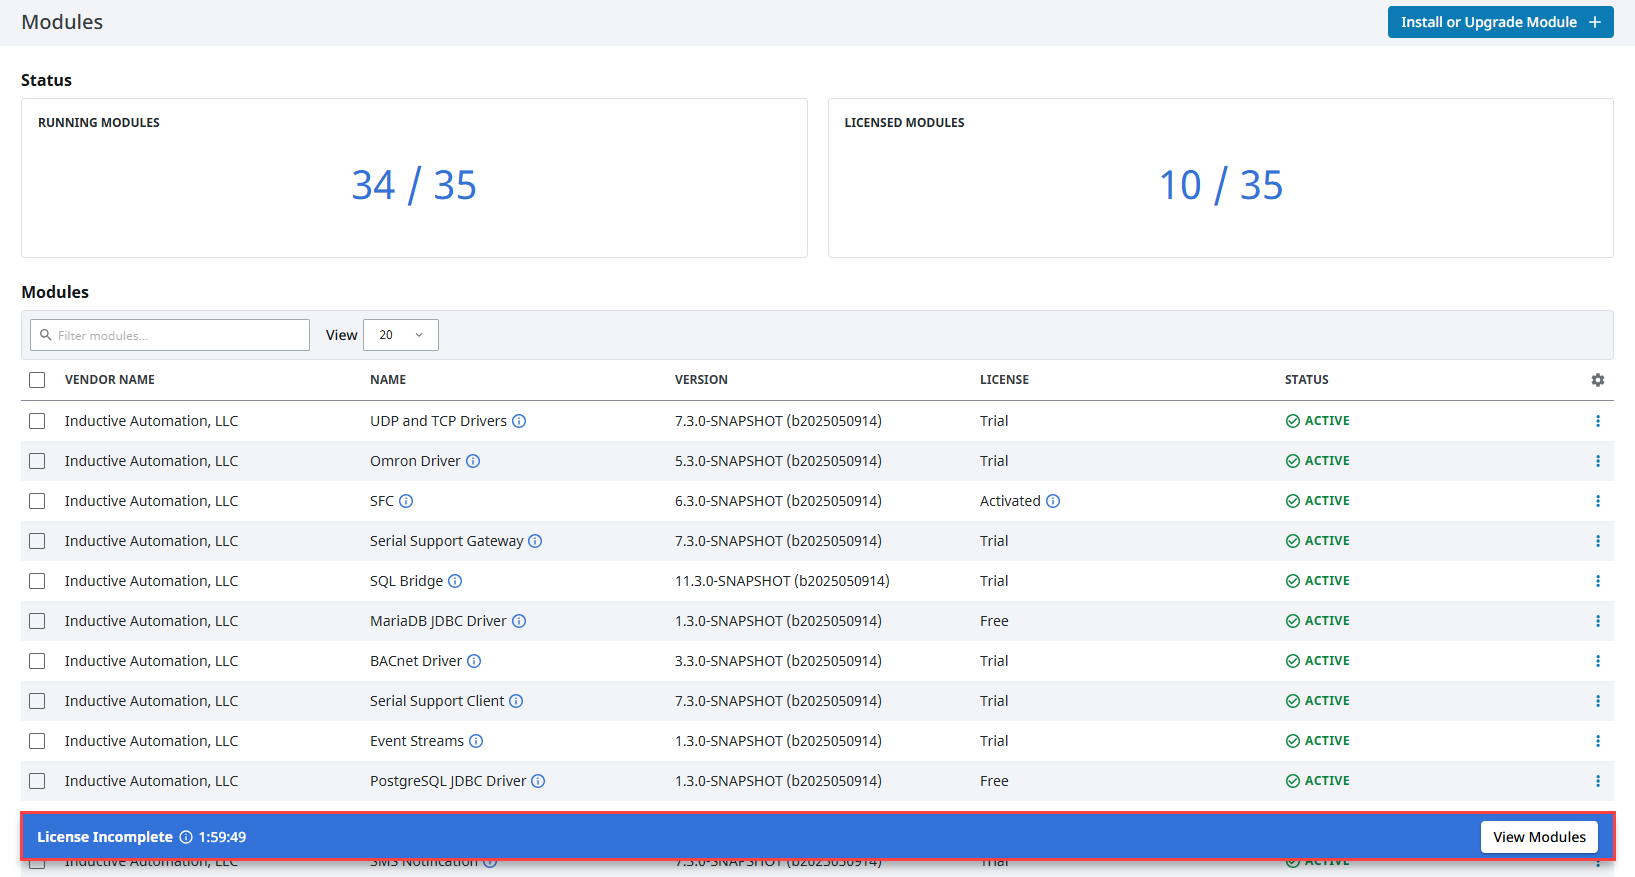Click info icon beside Event Streams
The height and width of the screenshot is (877, 1635).
pos(476,741)
